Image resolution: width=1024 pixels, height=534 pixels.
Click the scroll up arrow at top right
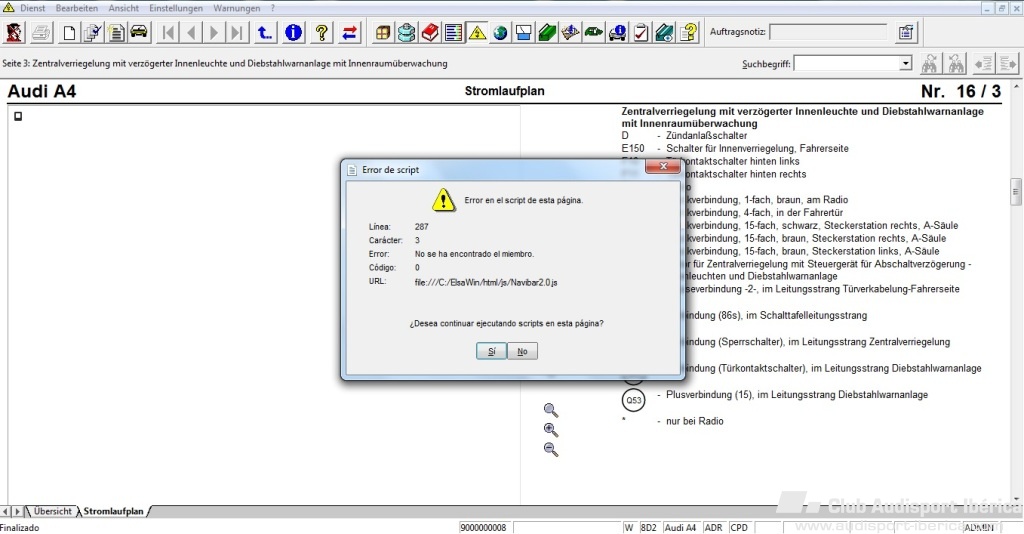pos(1016,86)
